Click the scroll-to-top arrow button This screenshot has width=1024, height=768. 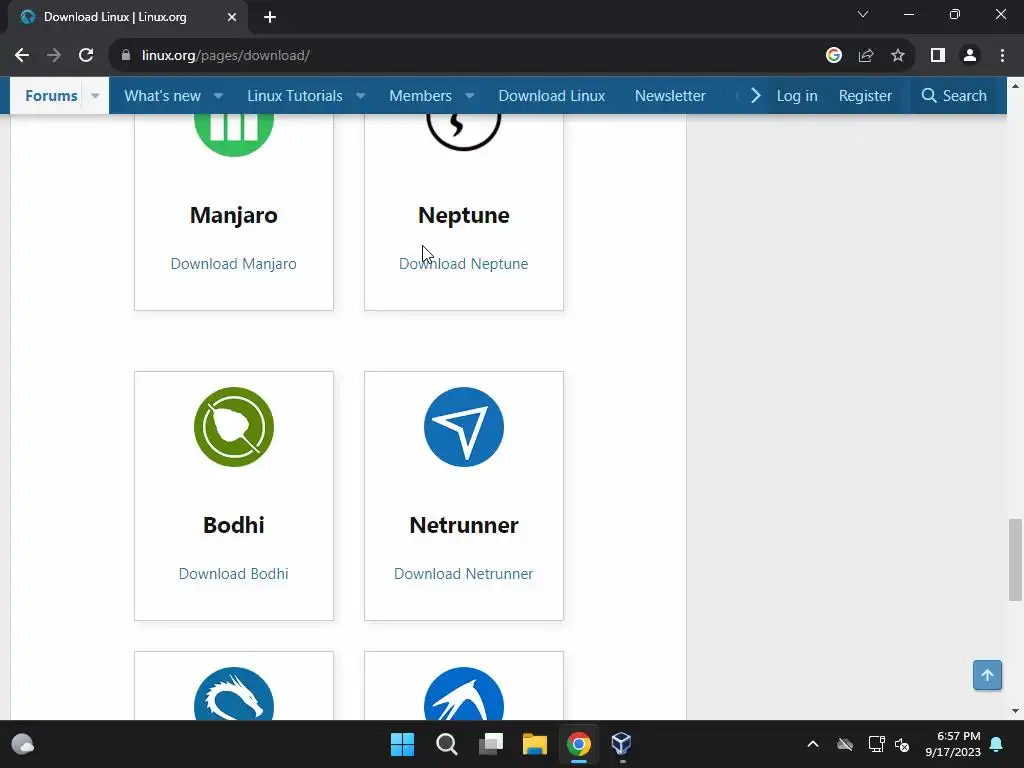987,675
